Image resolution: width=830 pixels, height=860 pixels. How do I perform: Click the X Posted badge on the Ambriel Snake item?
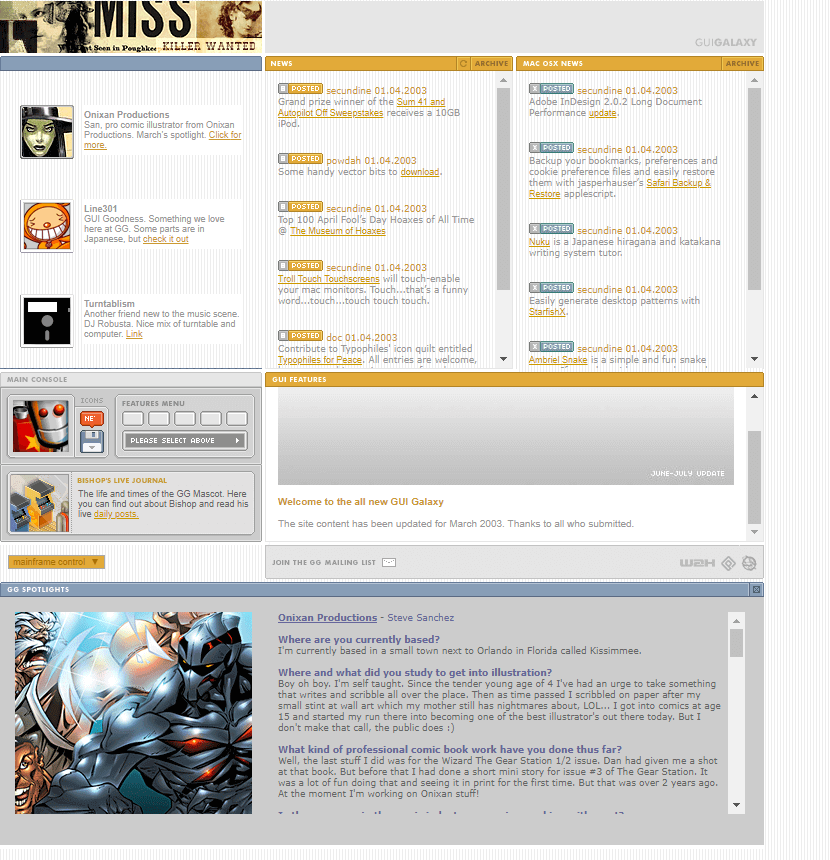coord(551,347)
